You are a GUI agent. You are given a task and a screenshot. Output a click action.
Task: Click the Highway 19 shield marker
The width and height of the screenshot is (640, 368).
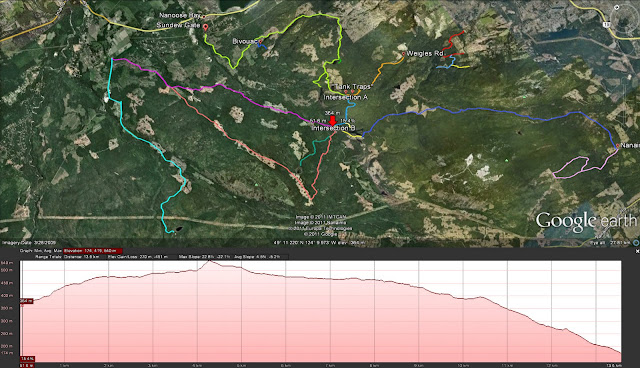(607, 24)
